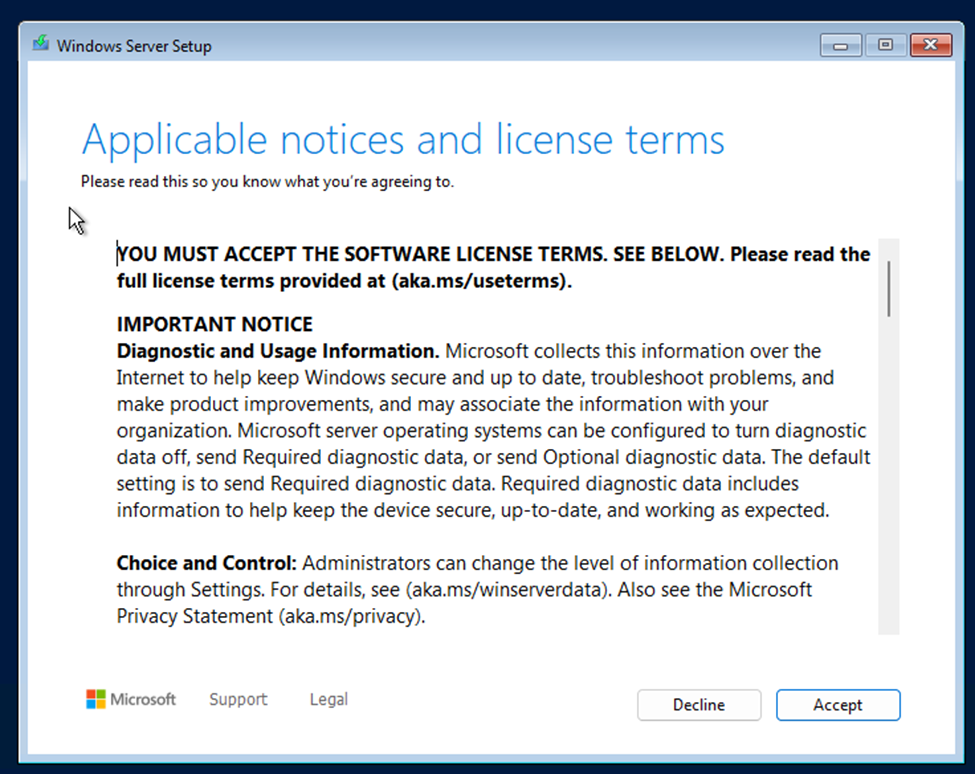Maximize the Windows Server Setup window
Viewport: 975px width, 774px height.
point(885,45)
